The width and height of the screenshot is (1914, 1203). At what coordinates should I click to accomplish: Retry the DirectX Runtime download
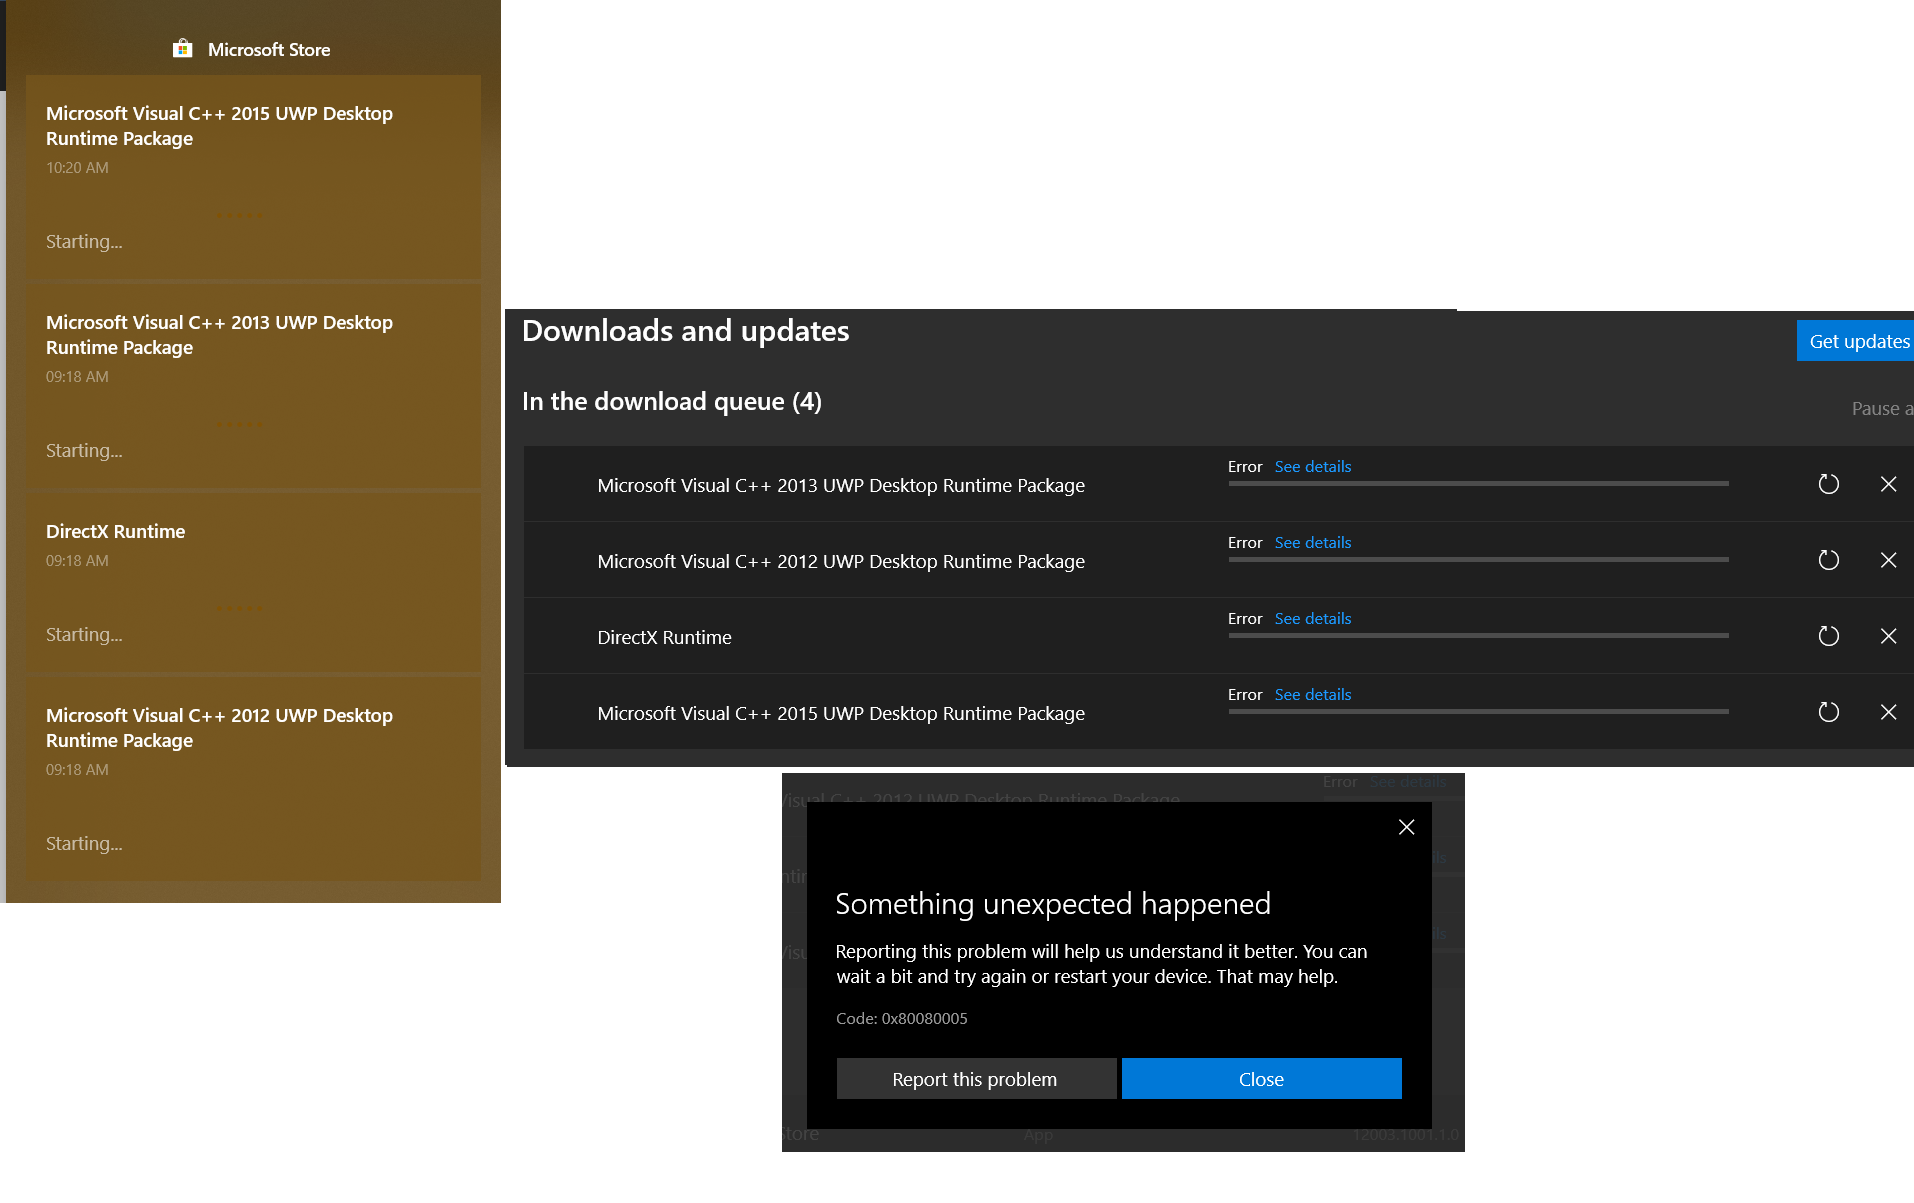click(x=1828, y=636)
